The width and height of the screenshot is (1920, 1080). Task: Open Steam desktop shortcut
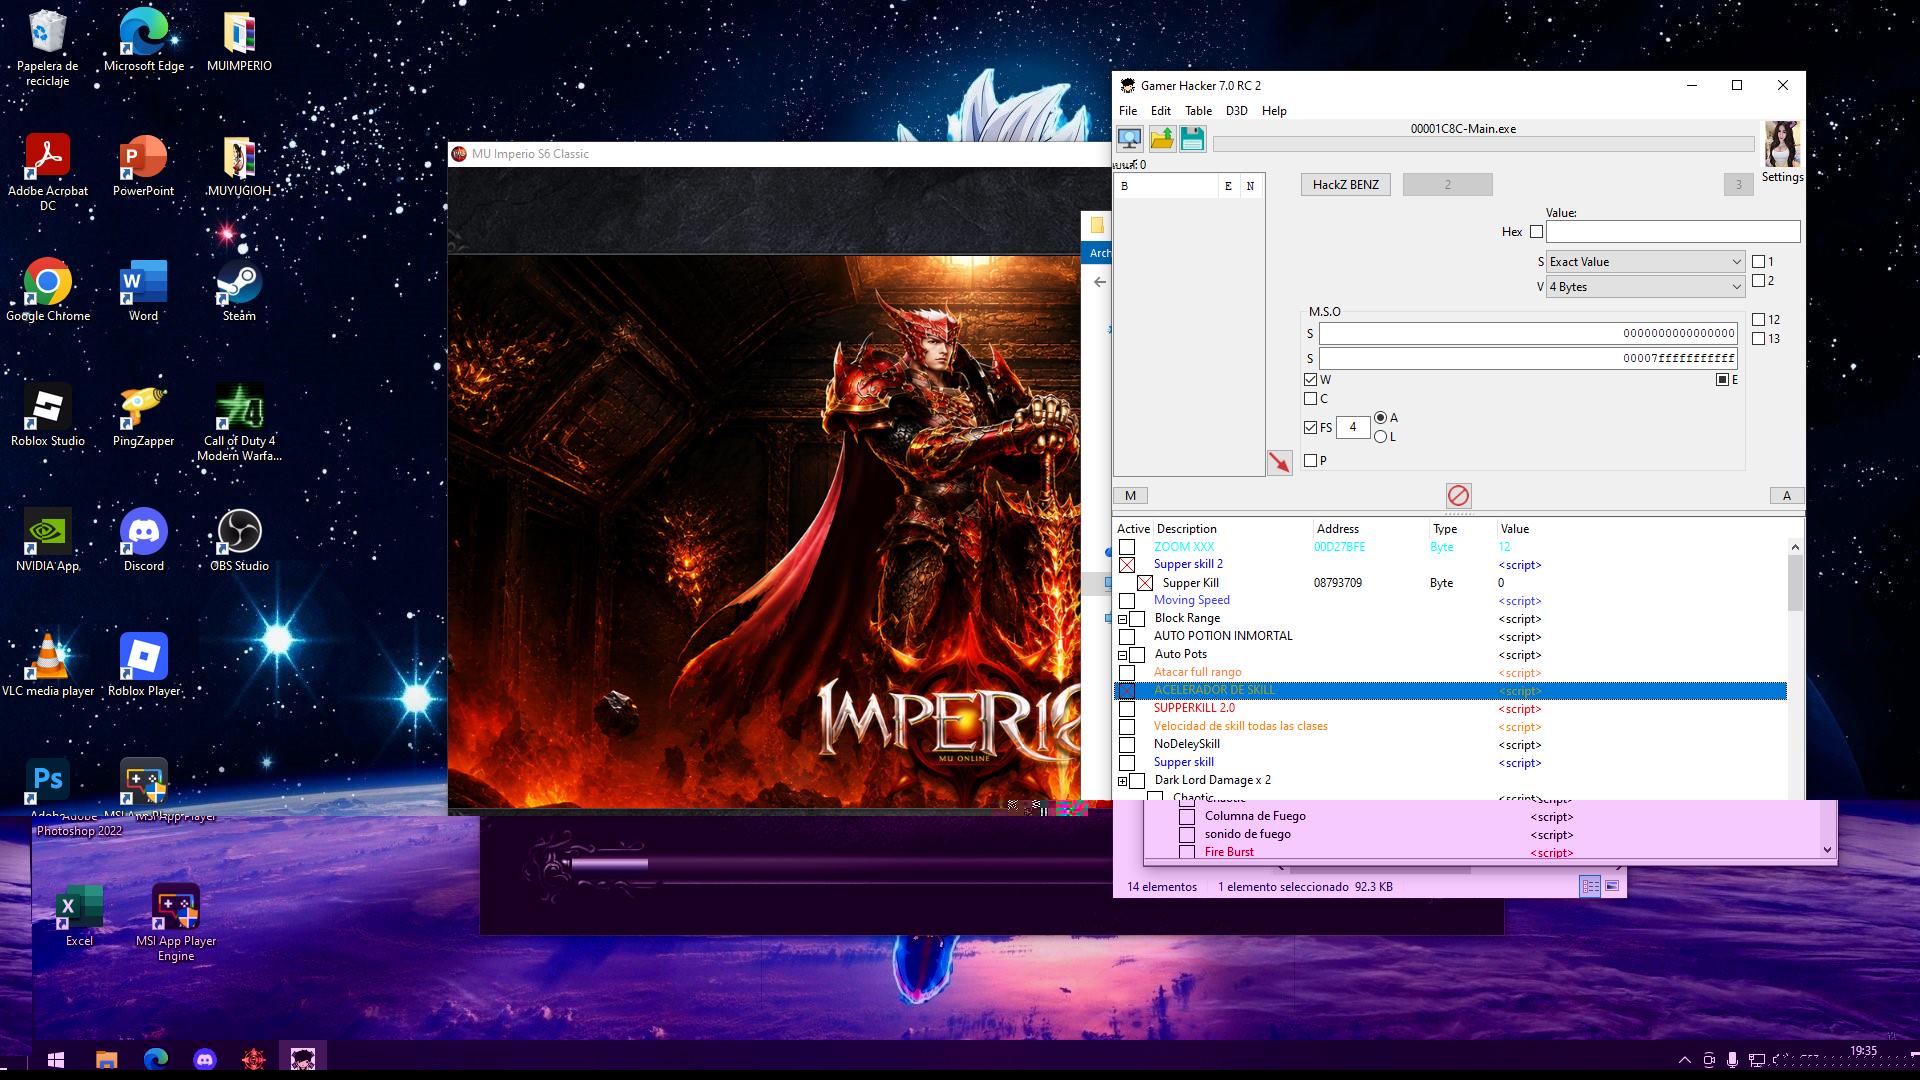click(239, 291)
